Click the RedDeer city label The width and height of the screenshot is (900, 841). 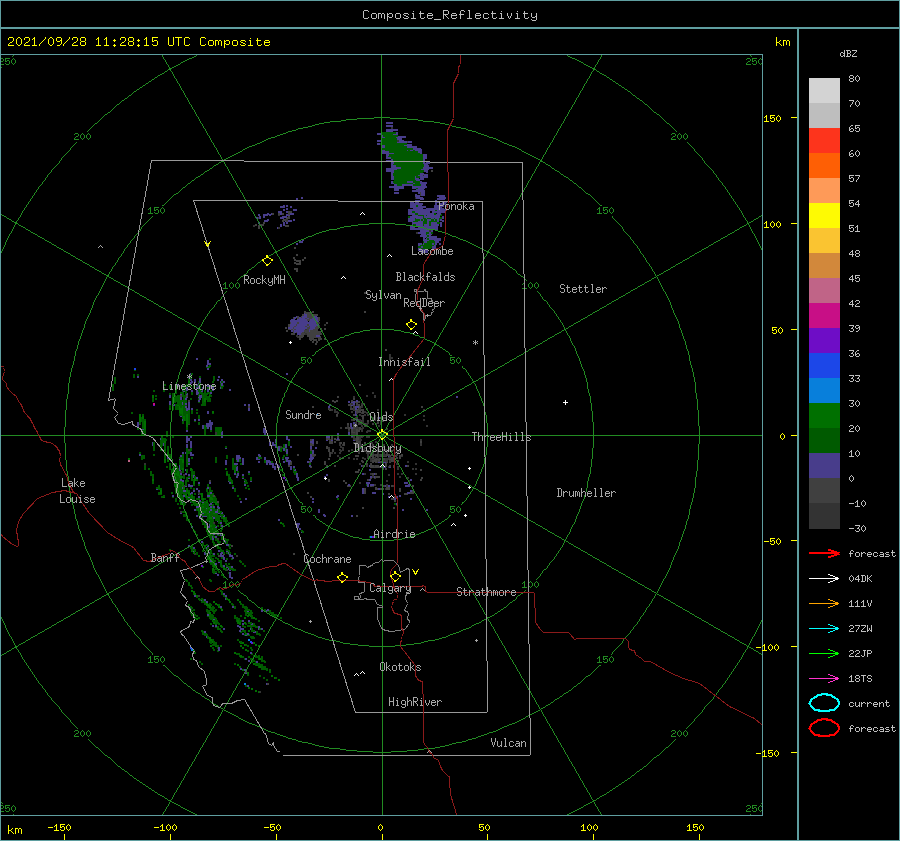click(x=424, y=303)
